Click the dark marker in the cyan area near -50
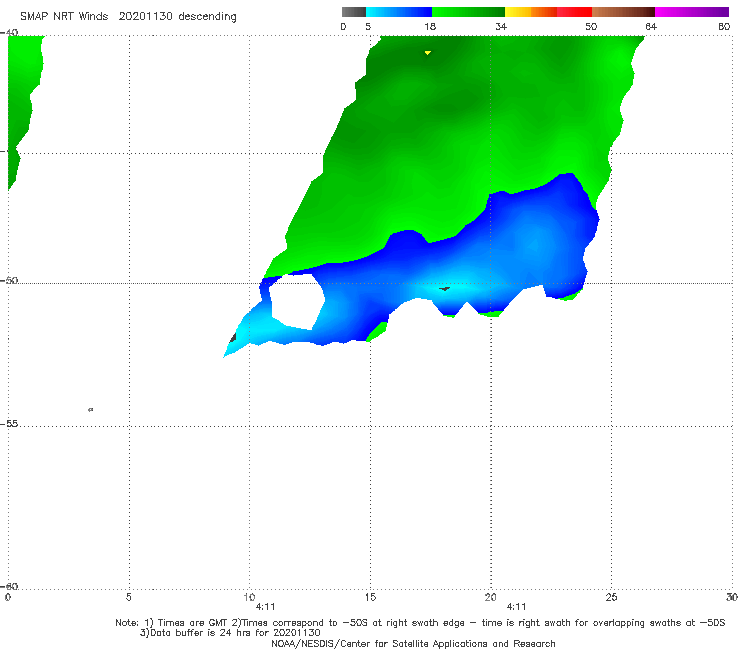This screenshot has width=740, height=650. coord(444,288)
